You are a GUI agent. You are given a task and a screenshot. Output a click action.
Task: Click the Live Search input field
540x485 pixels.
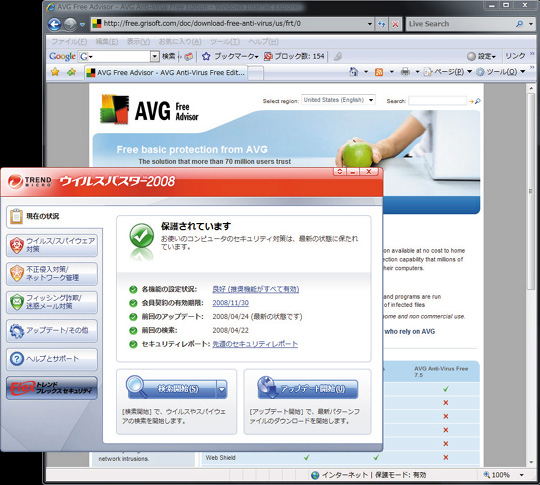pyautogui.click(x=460, y=24)
